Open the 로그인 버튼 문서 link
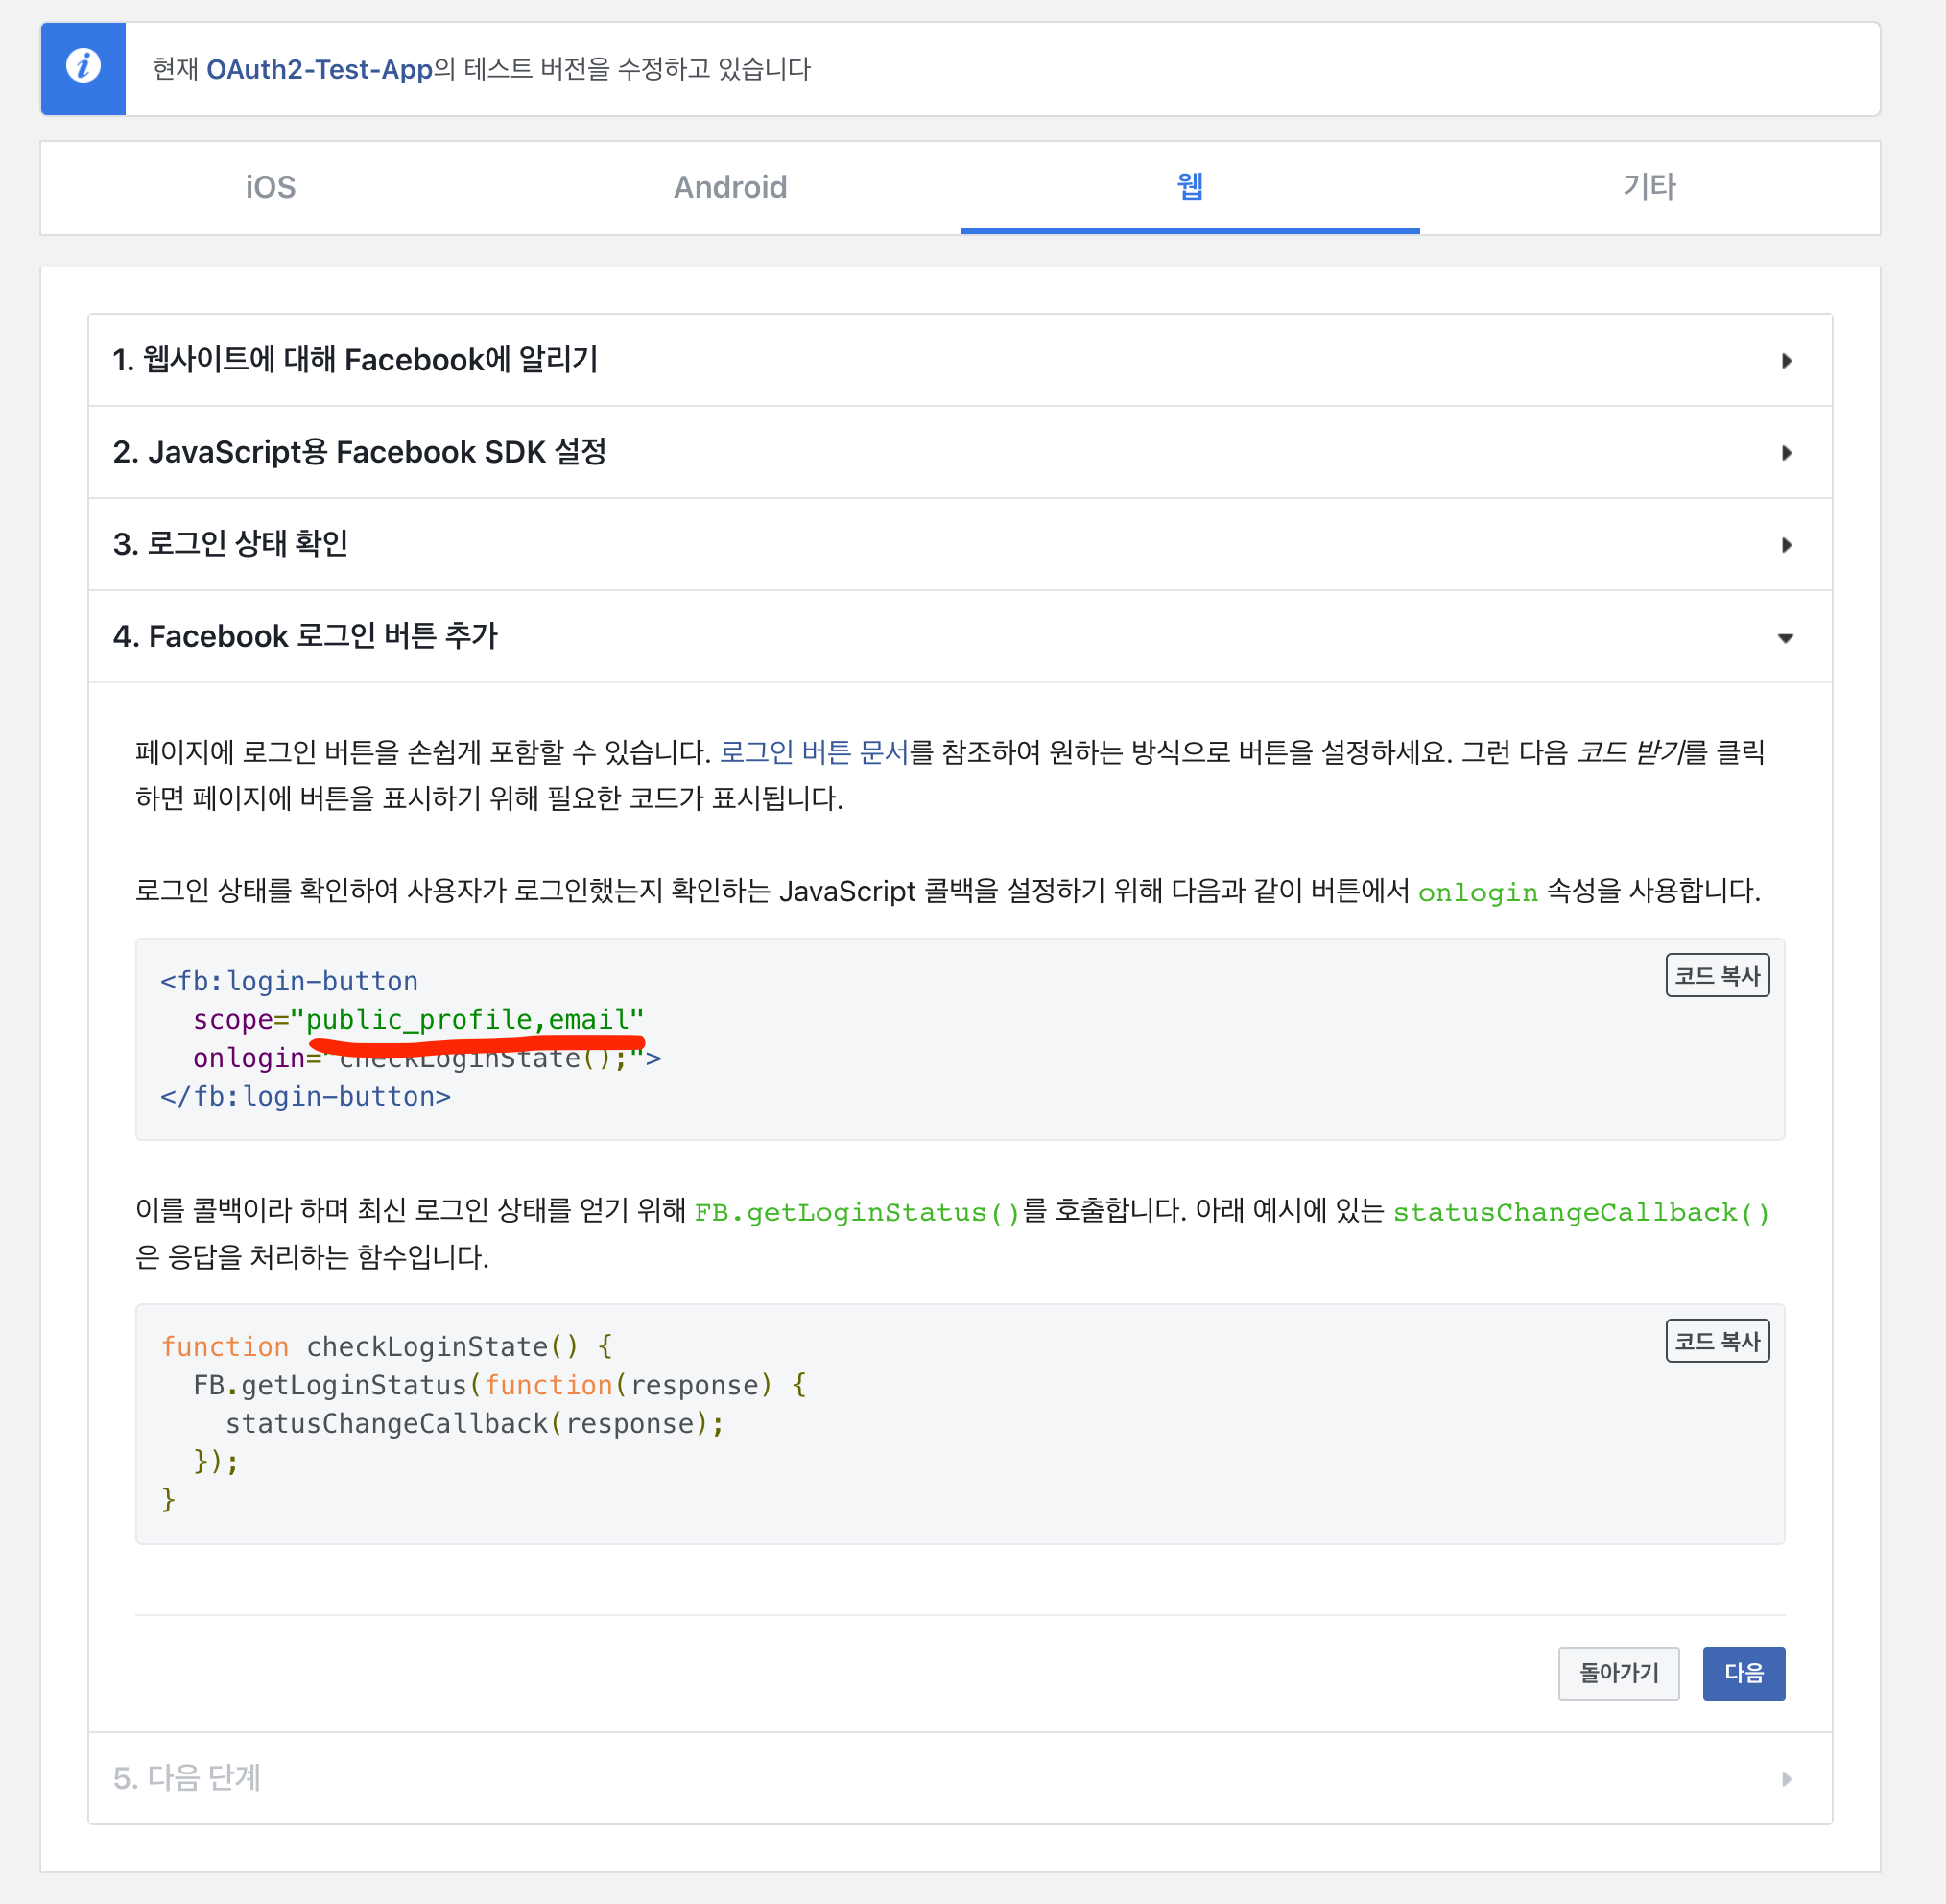The width and height of the screenshot is (1946, 1904). pyautogui.click(x=813, y=752)
